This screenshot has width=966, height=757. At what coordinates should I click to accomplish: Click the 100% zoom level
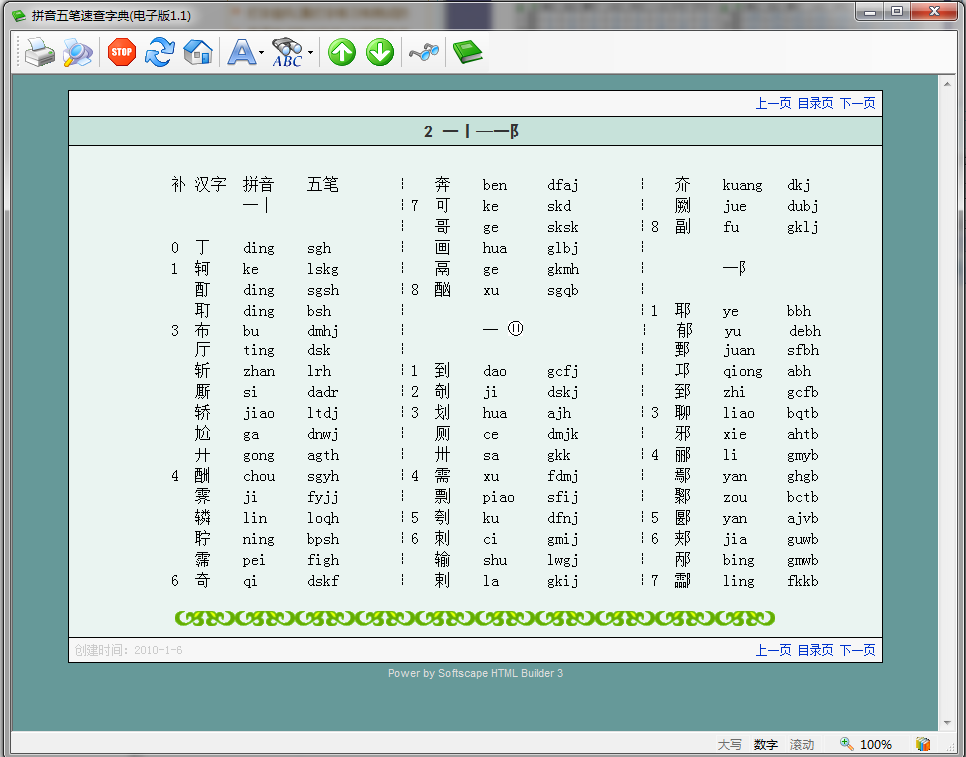tap(875, 745)
